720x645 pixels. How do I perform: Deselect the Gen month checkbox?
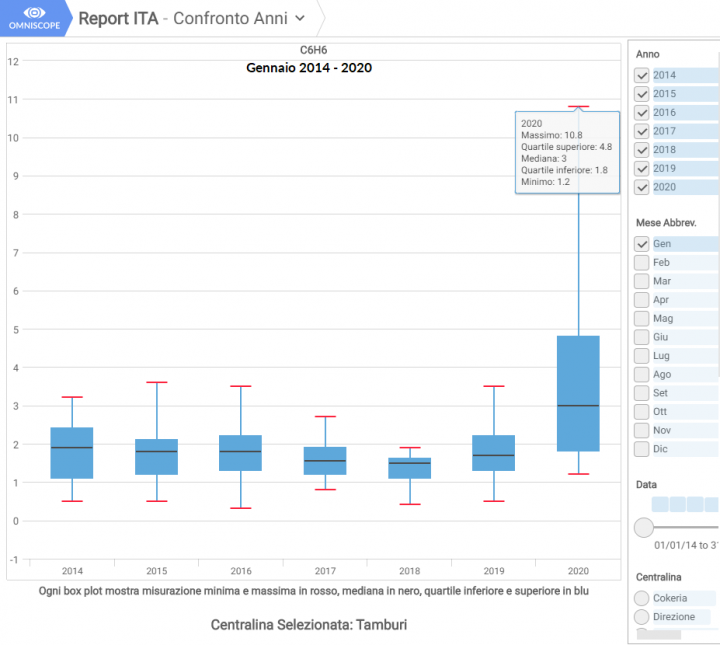(x=642, y=244)
